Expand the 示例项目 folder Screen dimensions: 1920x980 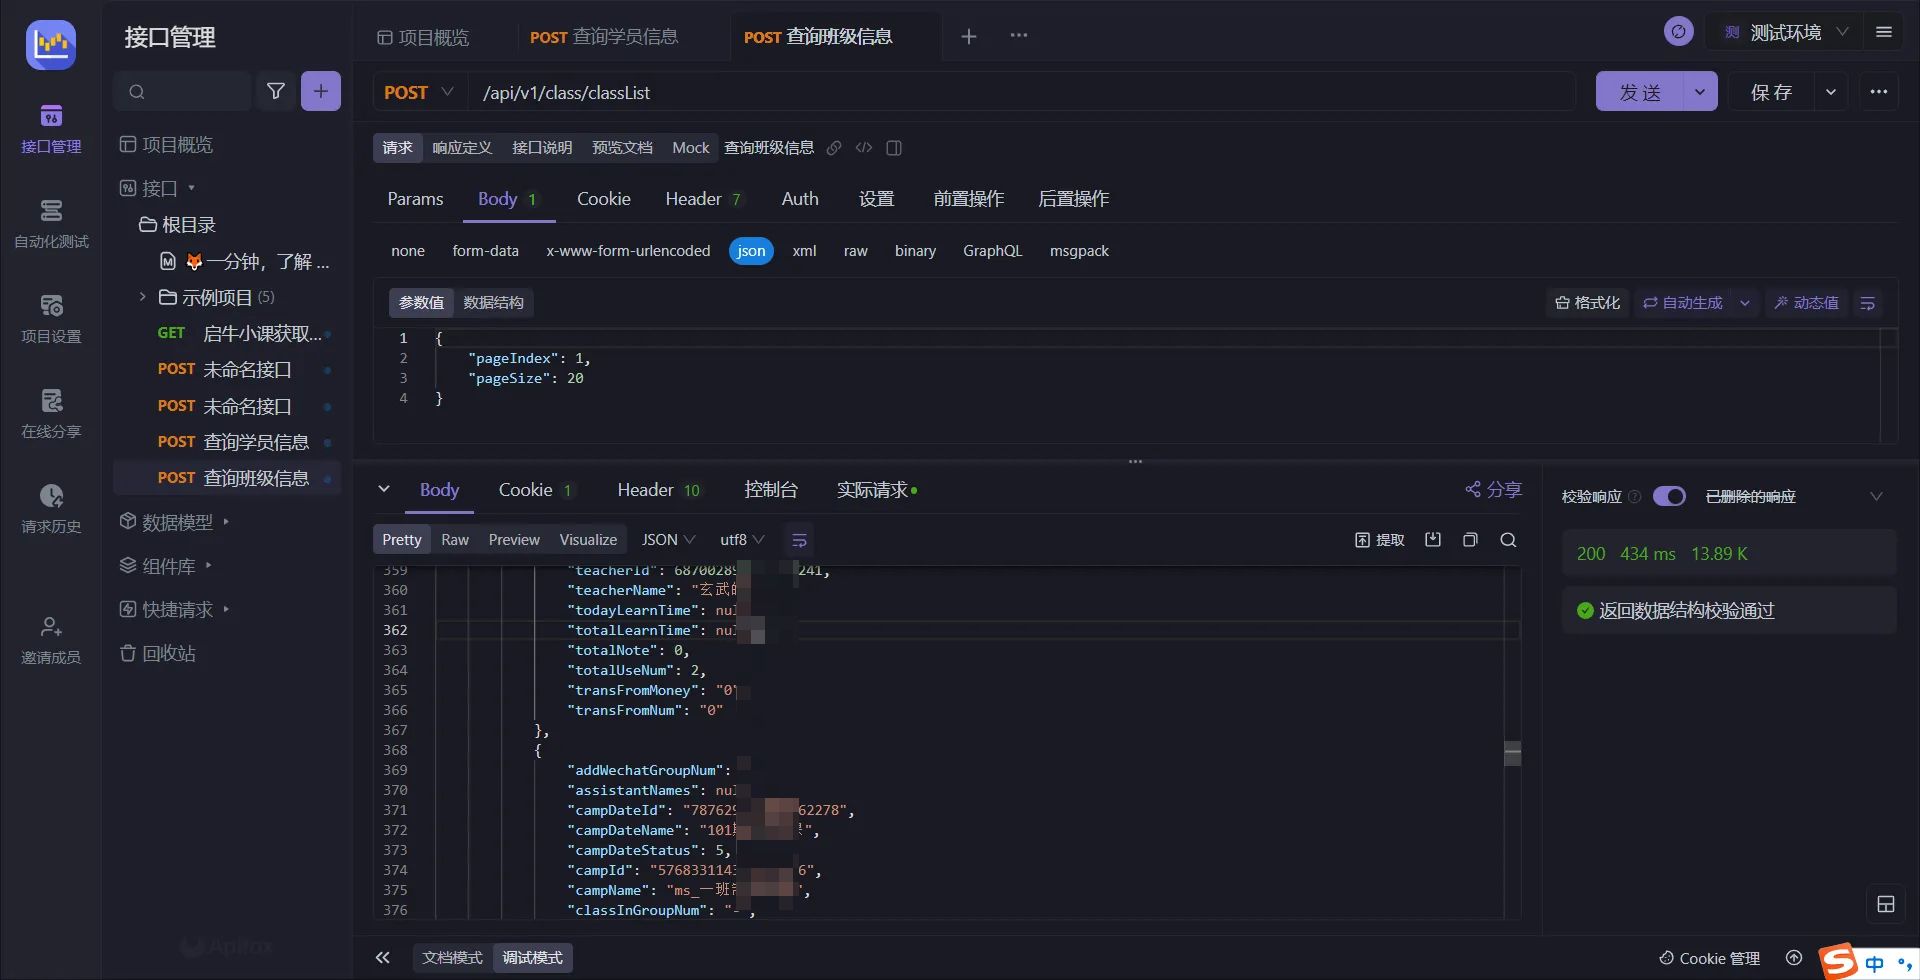142,297
